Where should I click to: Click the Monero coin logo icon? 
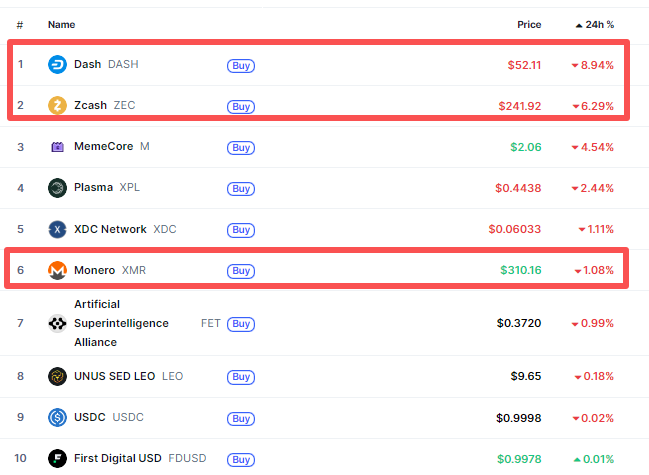[x=57, y=270]
